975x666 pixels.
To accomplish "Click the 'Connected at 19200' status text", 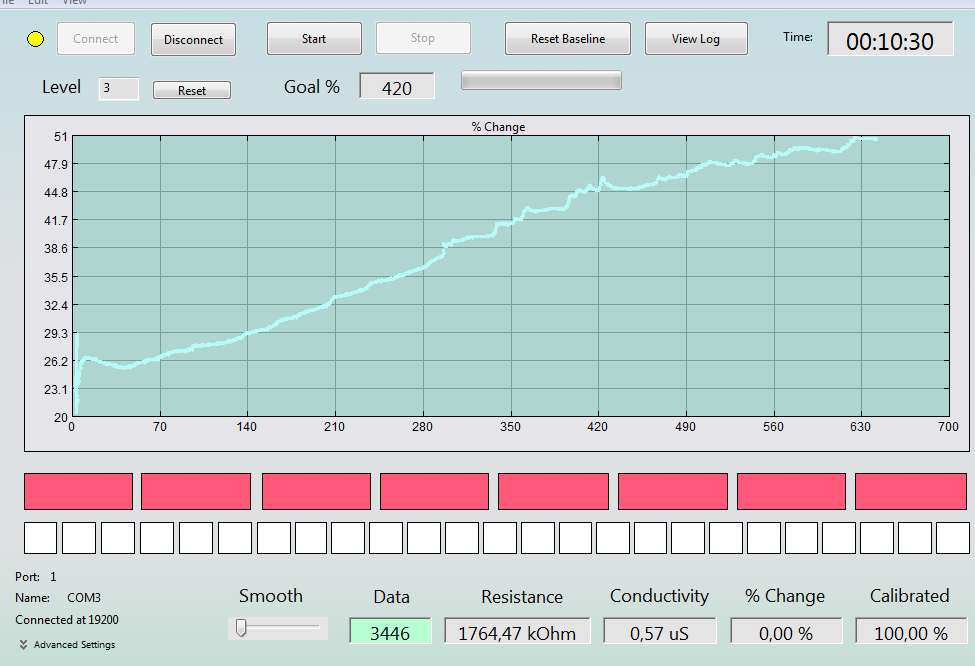I will (67, 619).
